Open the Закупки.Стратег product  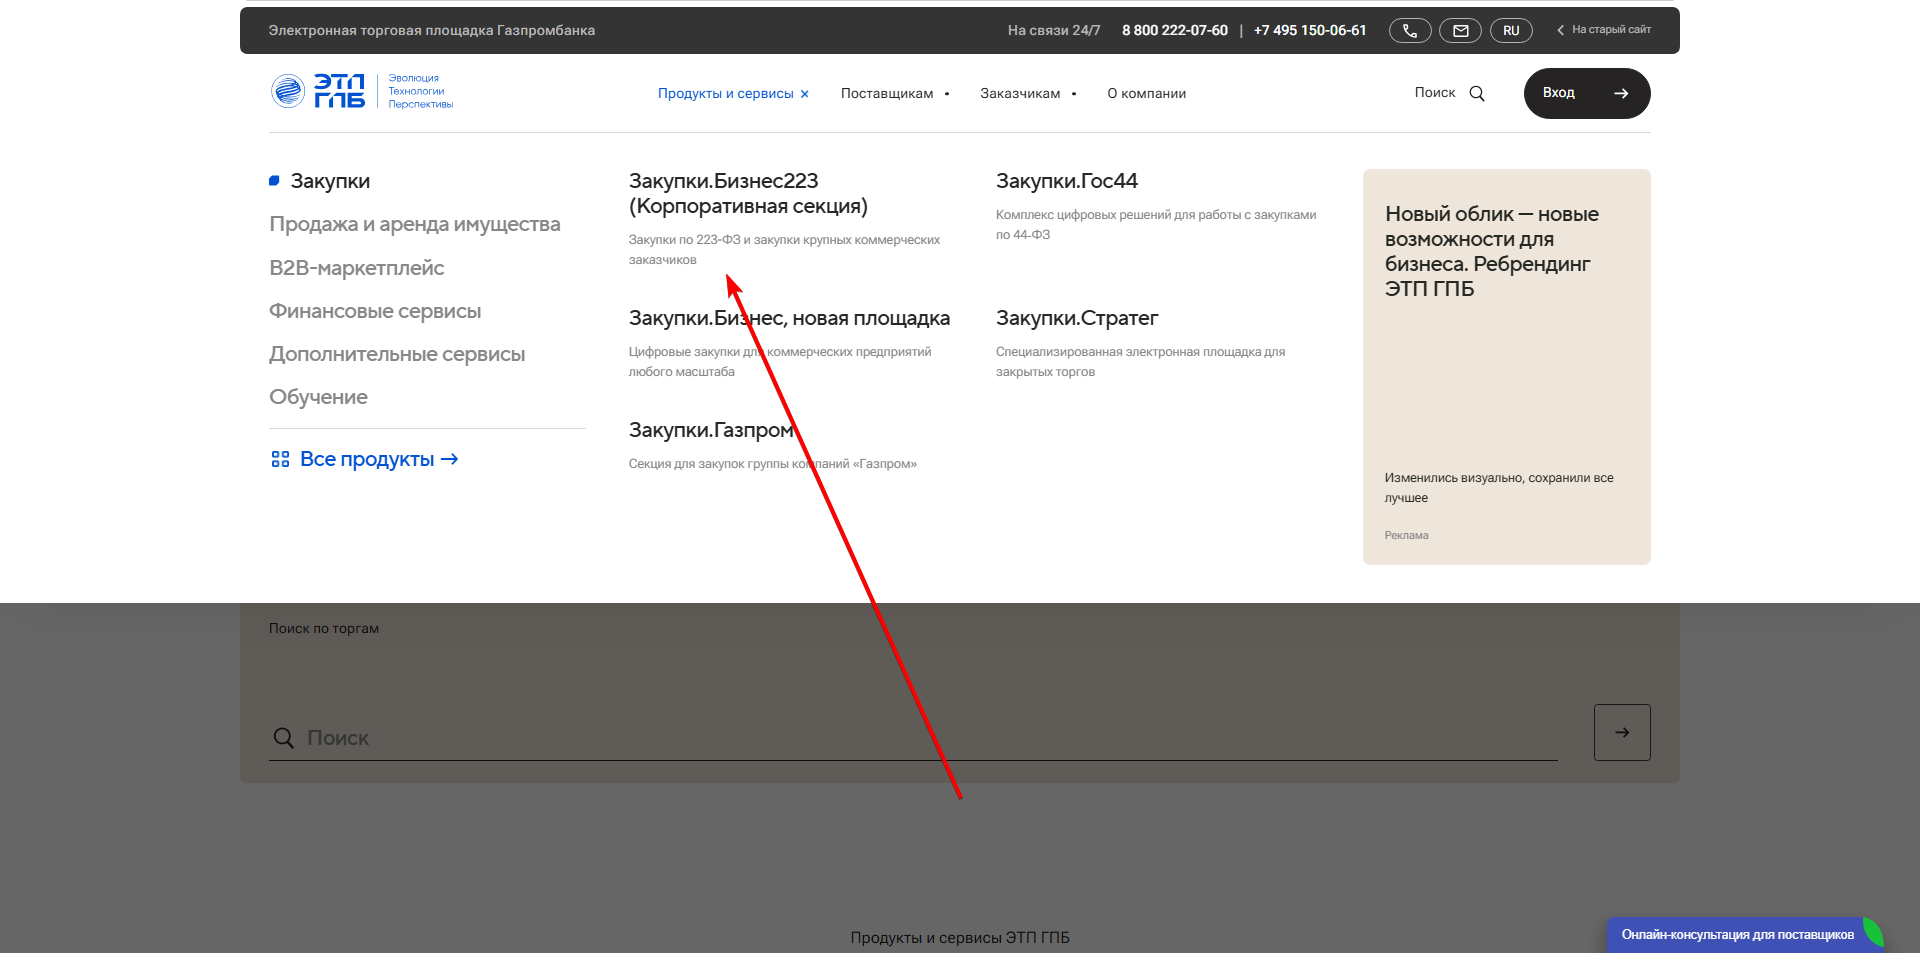[x=1077, y=318]
